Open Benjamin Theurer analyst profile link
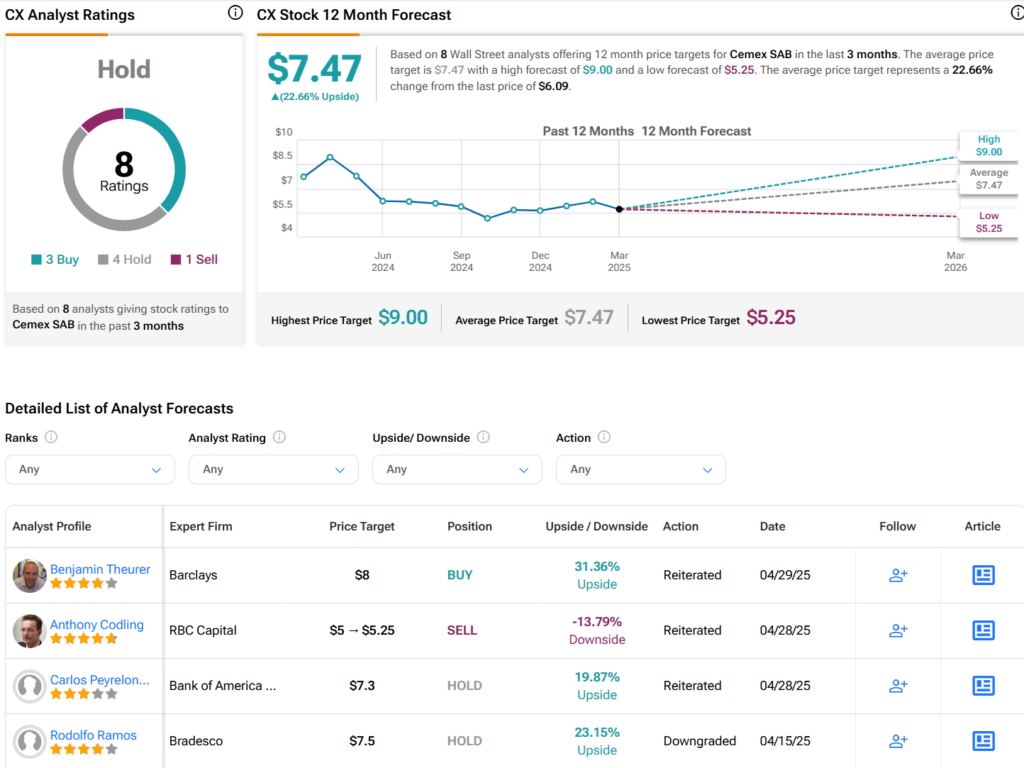The height and width of the screenshot is (768, 1024). (100, 569)
